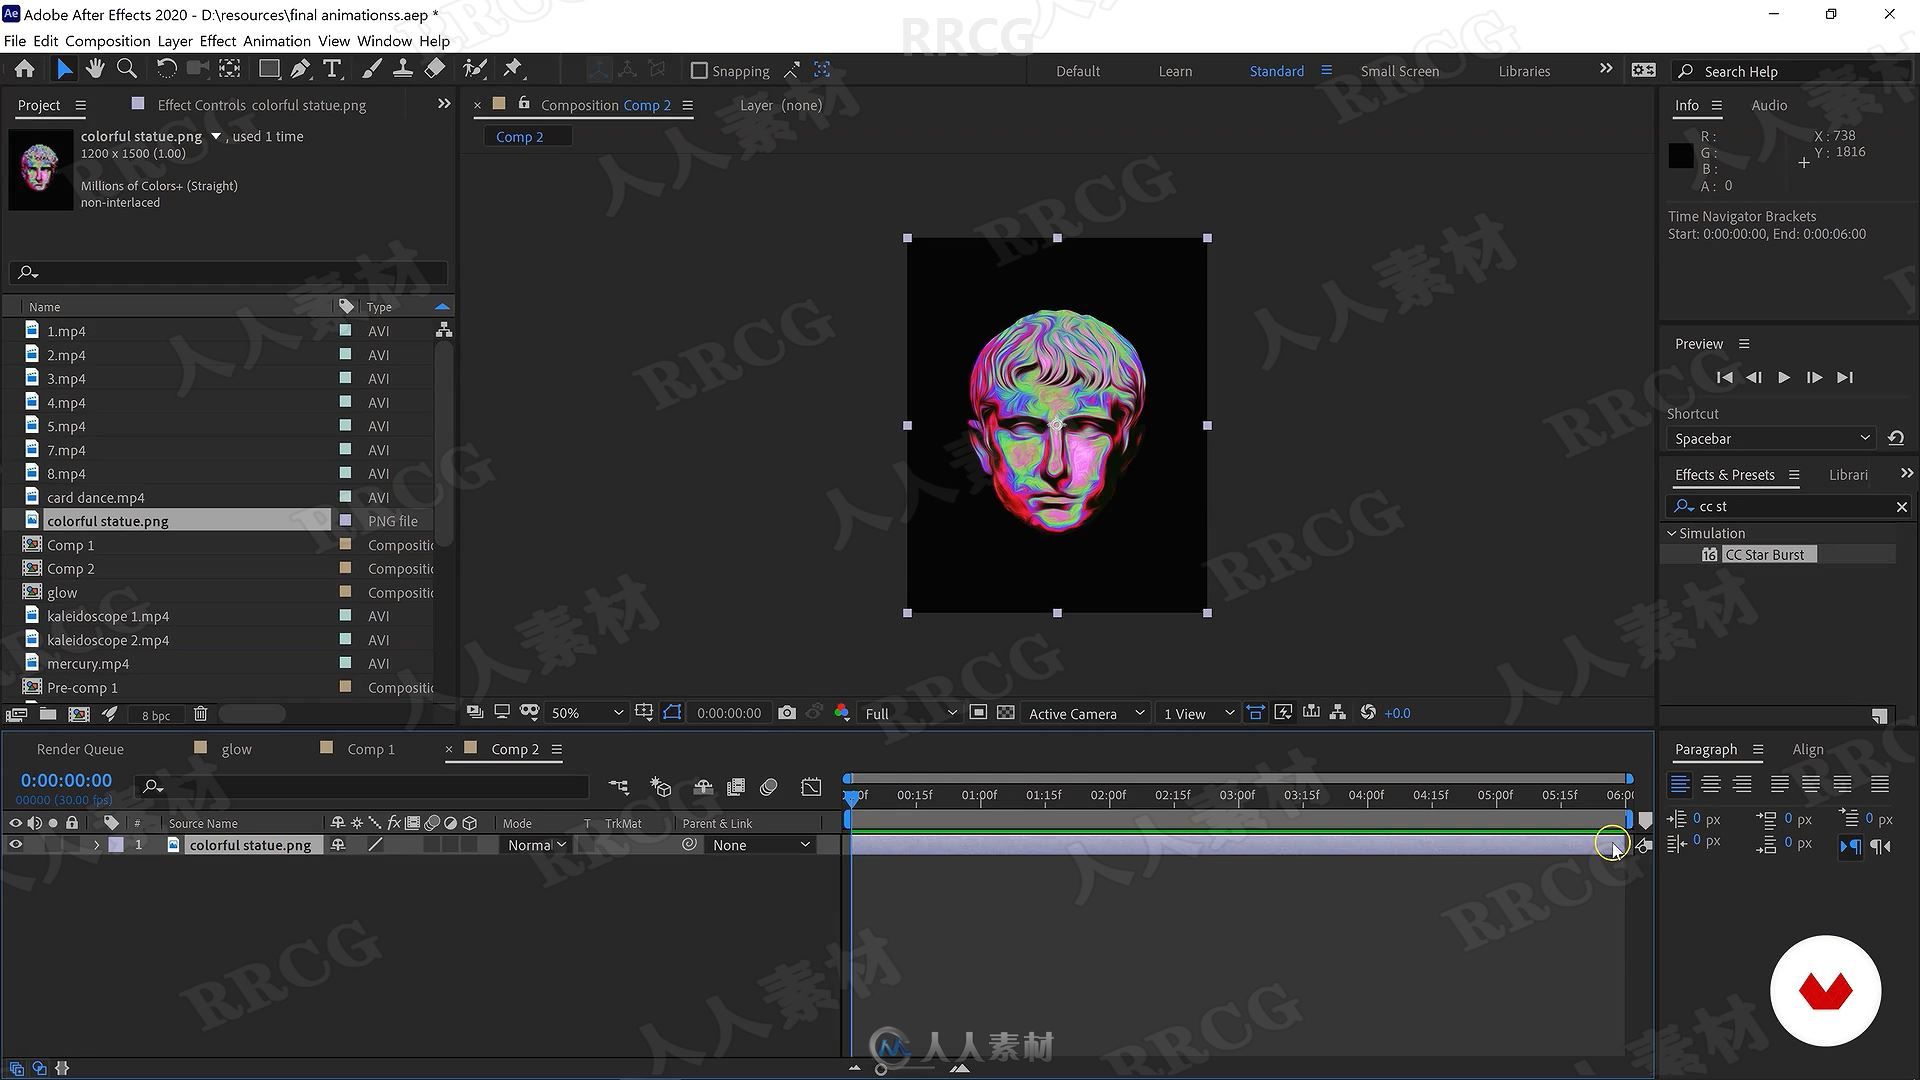Click the timeline zoom slider handle

click(881, 1069)
